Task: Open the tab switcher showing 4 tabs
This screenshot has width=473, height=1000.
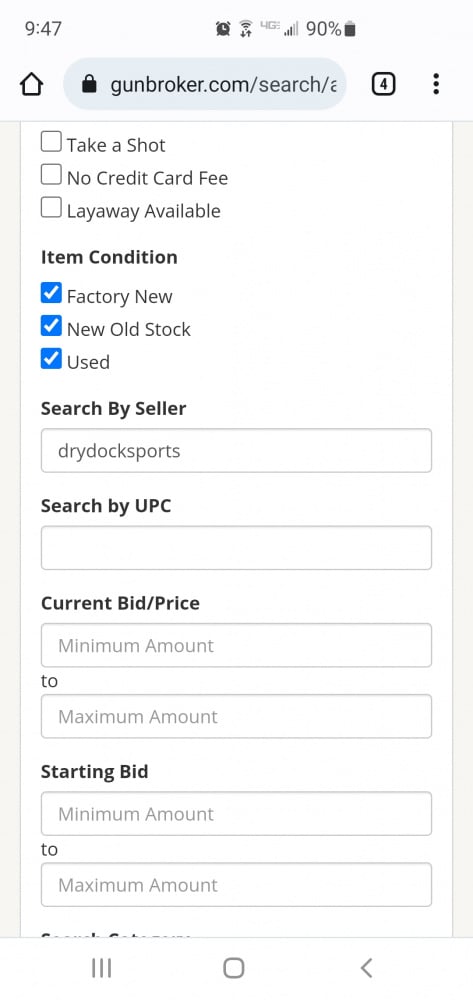Action: [x=383, y=84]
